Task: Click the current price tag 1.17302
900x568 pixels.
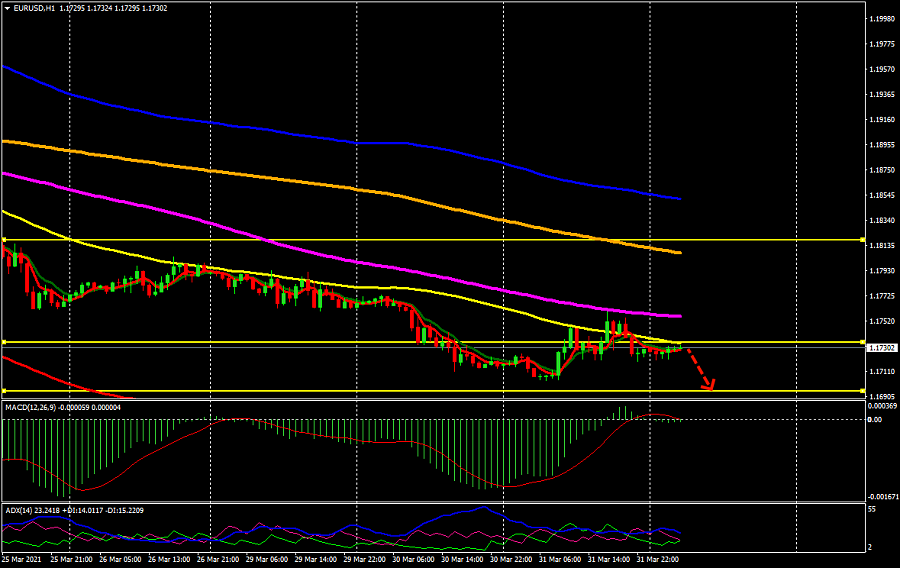Action: [882, 347]
